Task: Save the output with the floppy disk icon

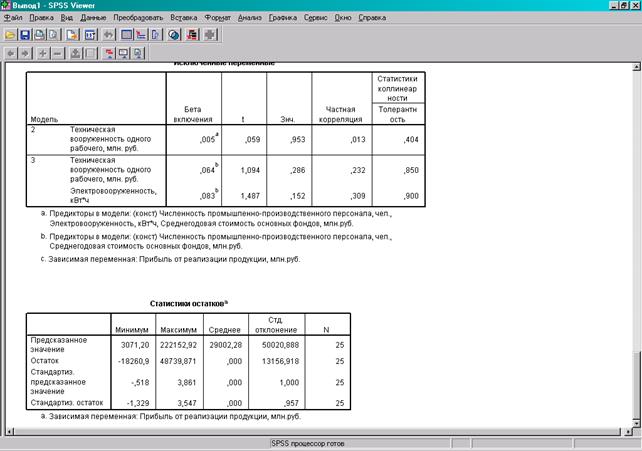Action: coord(25,35)
